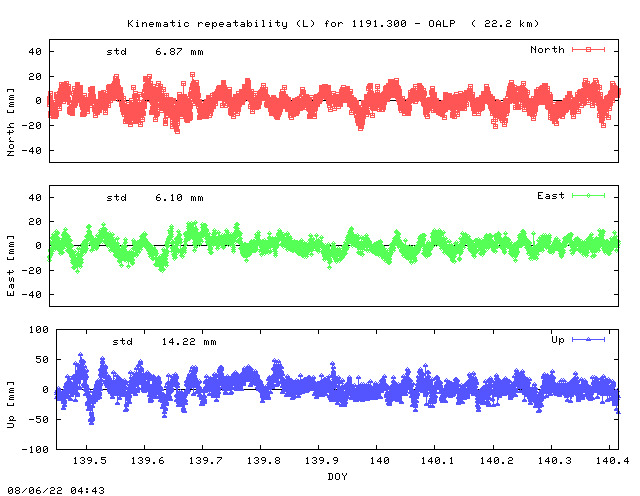Select the 'std 6.10 mm' label
The image size is (640, 496).
pyautogui.click(x=155, y=198)
